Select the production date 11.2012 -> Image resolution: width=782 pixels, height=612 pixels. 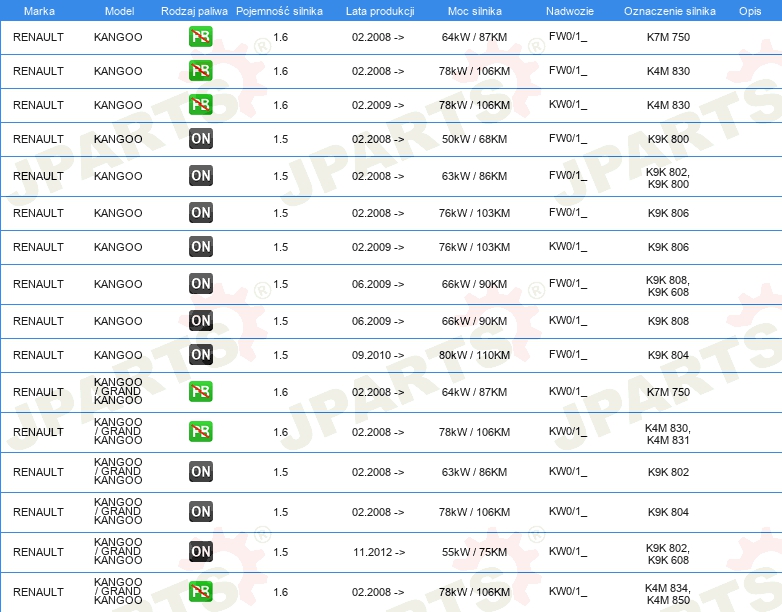pyautogui.click(x=379, y=552)
